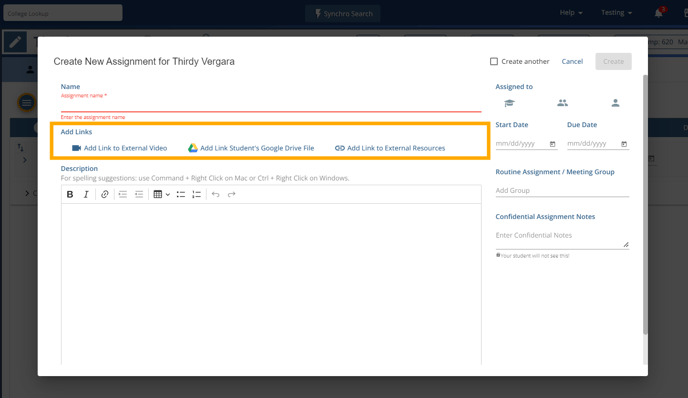
Task: Undo last edit in description editor
Action: tap(215, 194)
